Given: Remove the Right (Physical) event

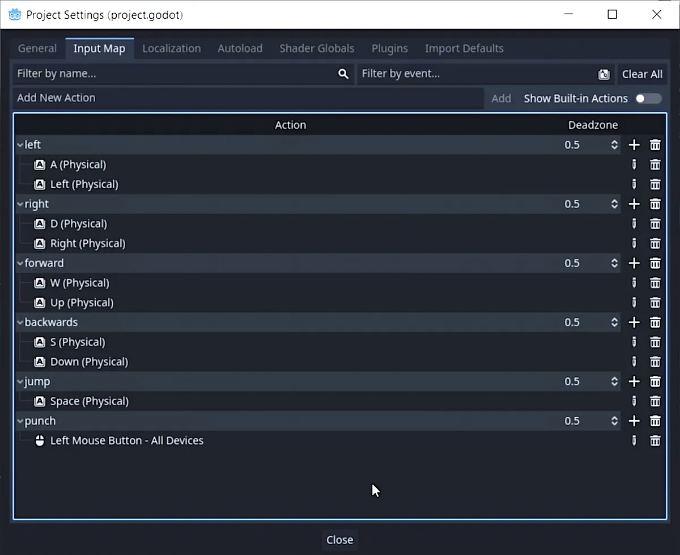Looking at the screenshot, I should click(655, 243).
